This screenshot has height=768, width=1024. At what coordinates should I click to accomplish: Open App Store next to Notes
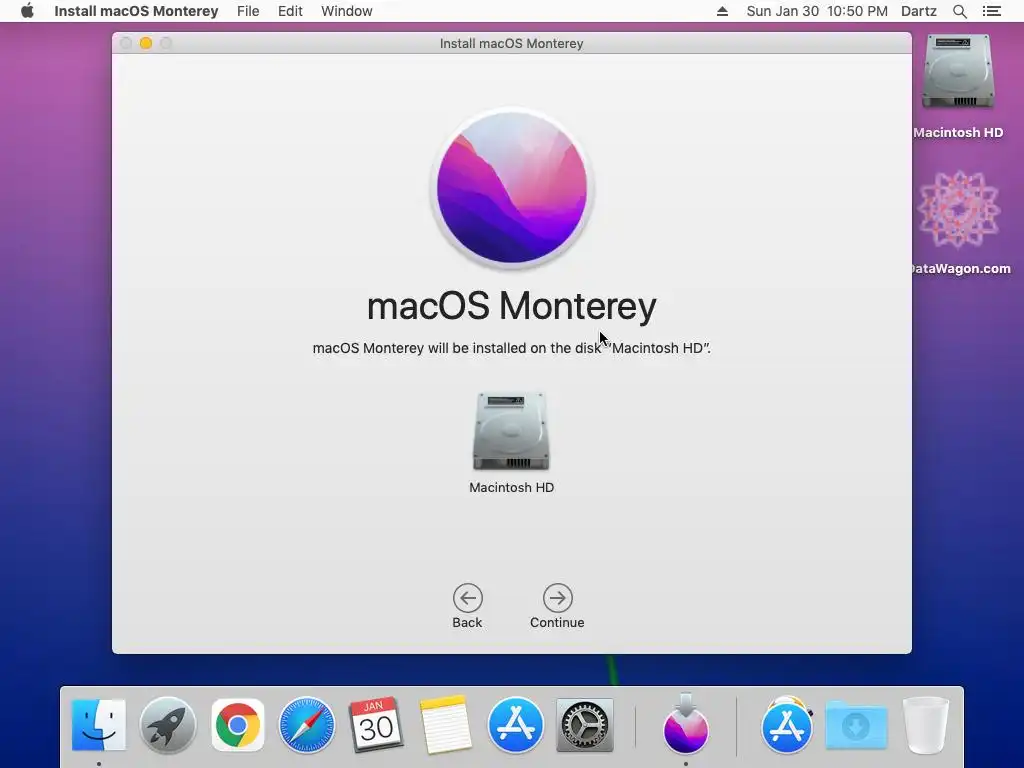(x=515, y=725)
